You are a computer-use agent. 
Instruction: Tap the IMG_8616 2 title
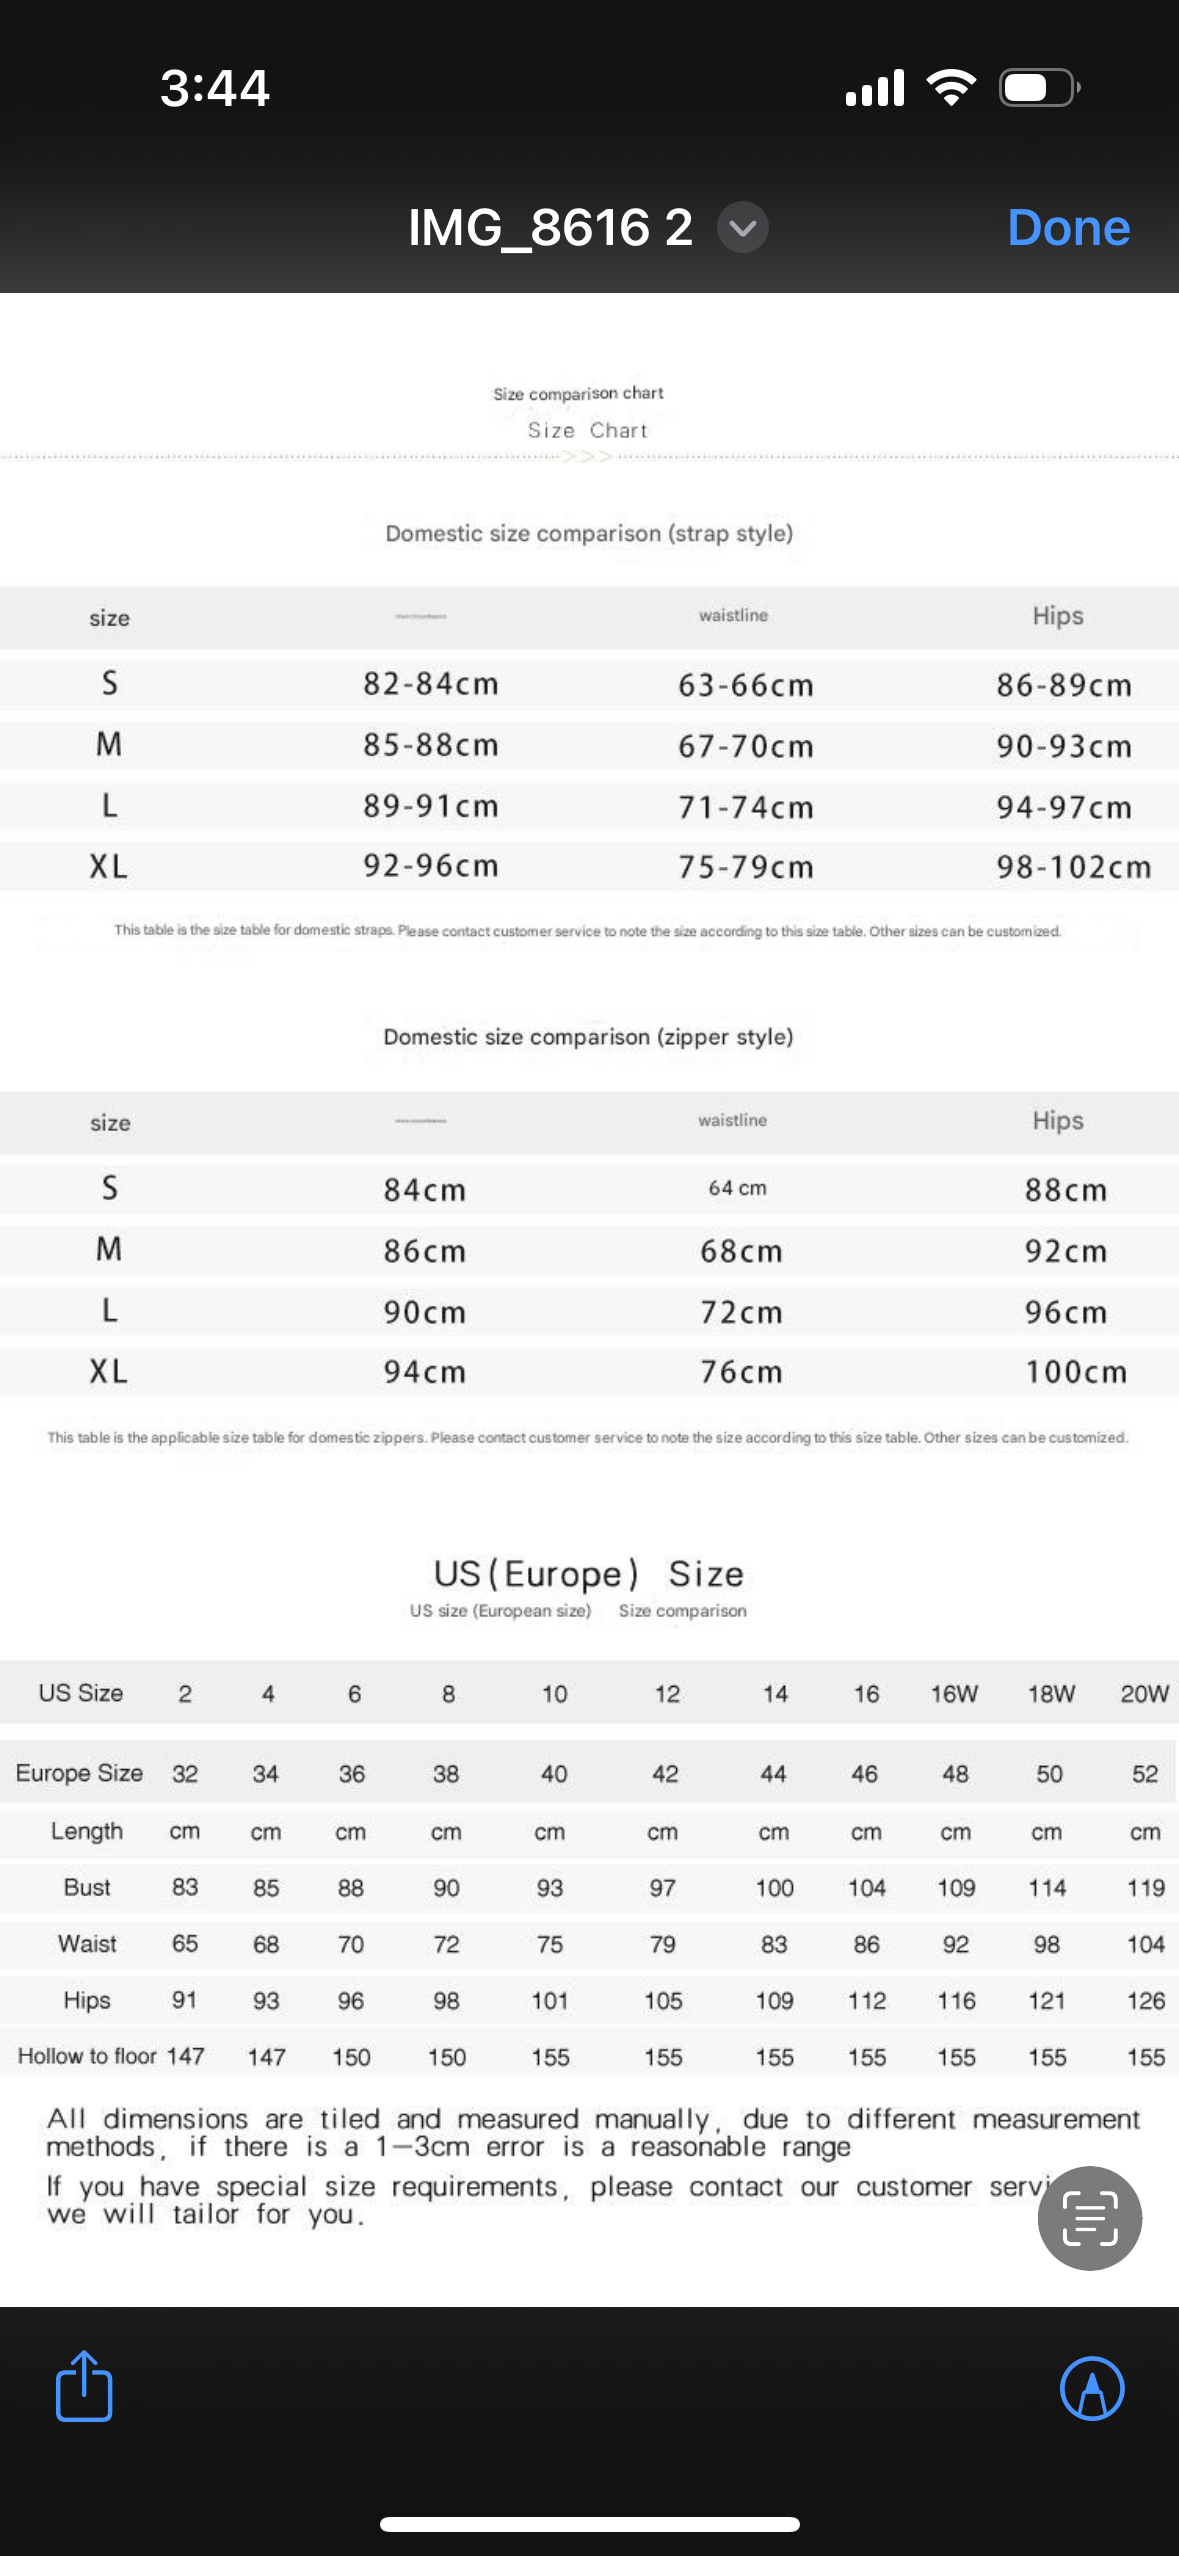(x=550, y=228)
